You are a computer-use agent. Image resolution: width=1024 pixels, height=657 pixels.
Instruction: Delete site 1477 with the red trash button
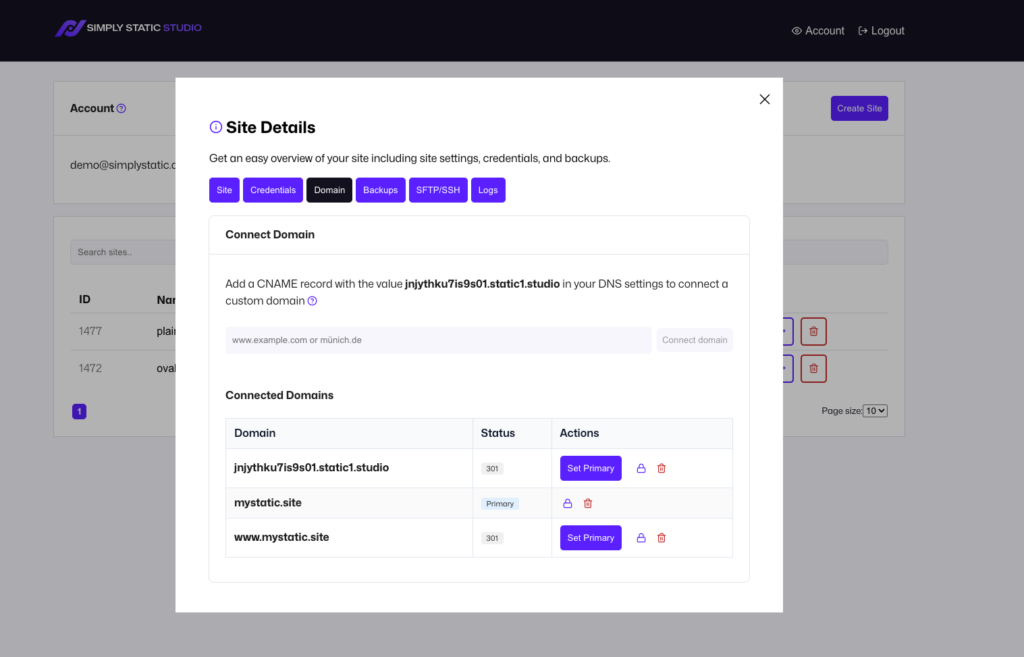(813, 331)
